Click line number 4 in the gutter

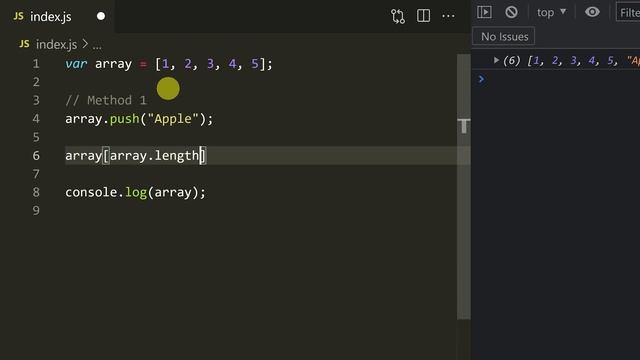[x=36, y=119]
